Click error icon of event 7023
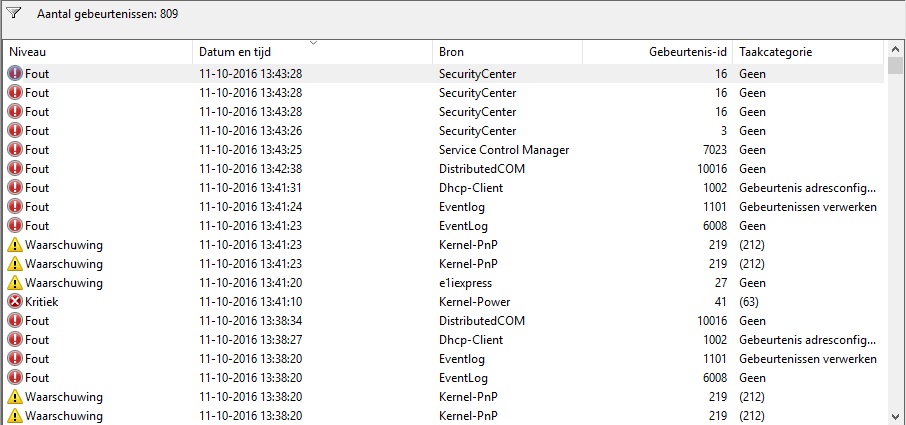 14,150
